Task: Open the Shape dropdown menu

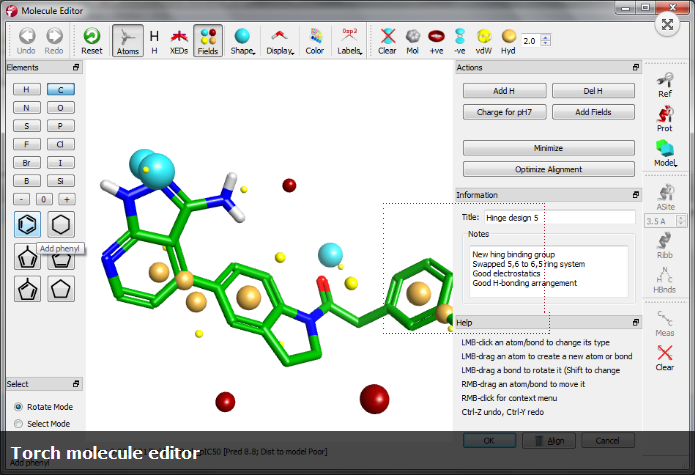Action: 243,41
